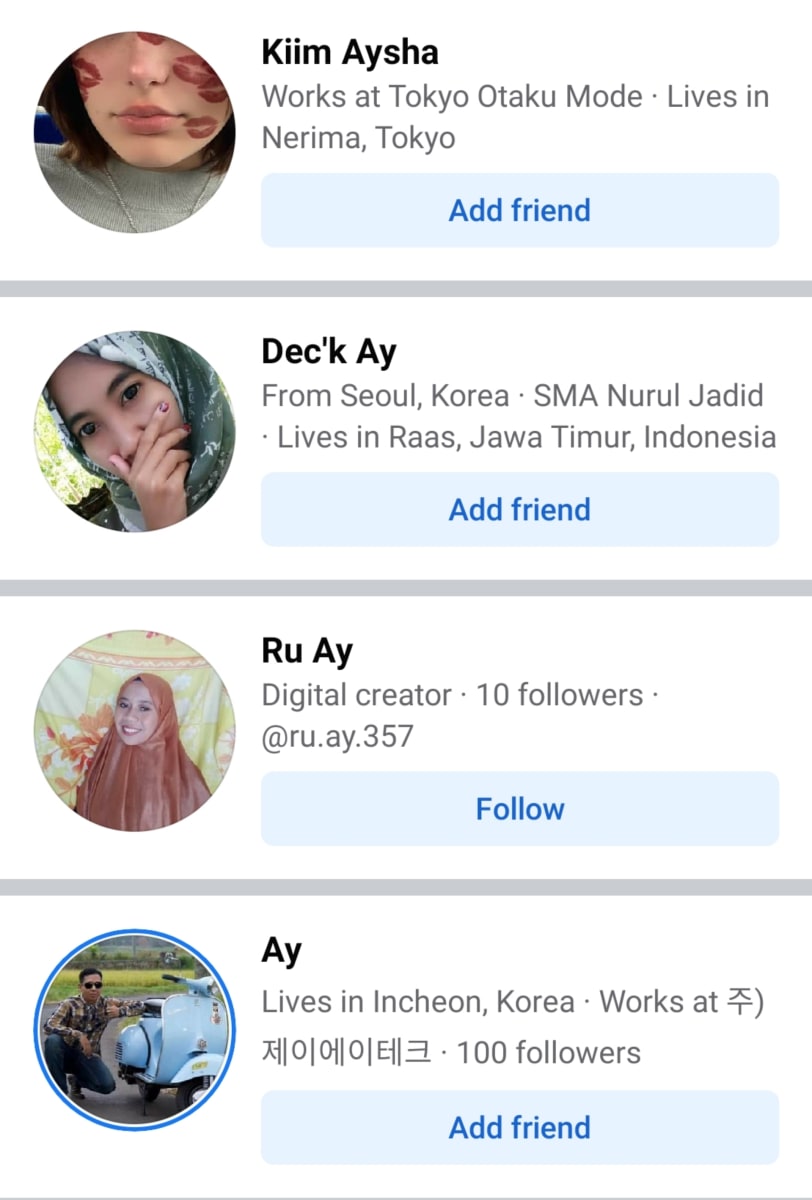Screen dimensions: 812x1200
Task: Send a friend request to Dec'k Ay
Action: [520, 509]
